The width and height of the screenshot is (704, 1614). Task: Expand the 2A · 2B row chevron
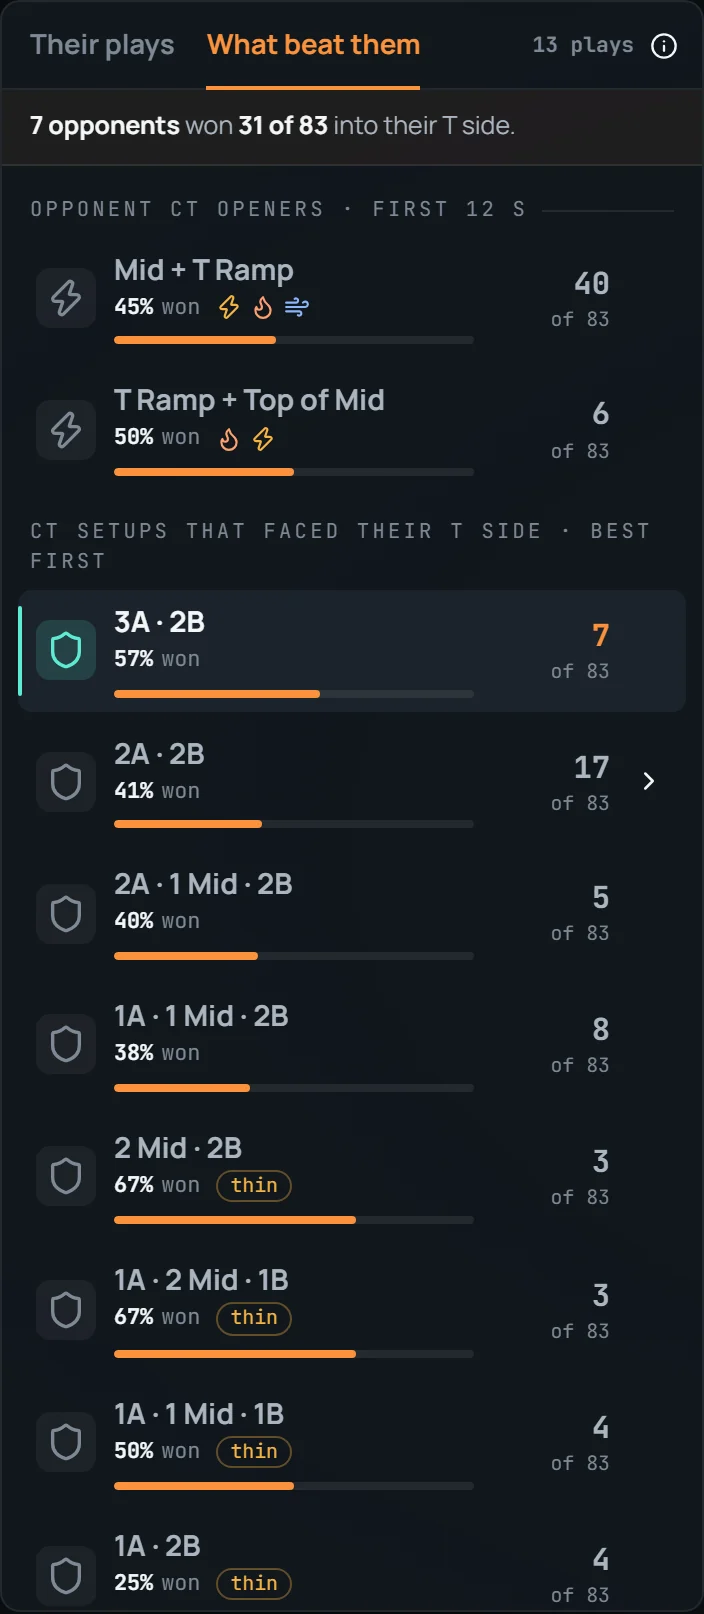pyautogui.click(x=649, y=781)
